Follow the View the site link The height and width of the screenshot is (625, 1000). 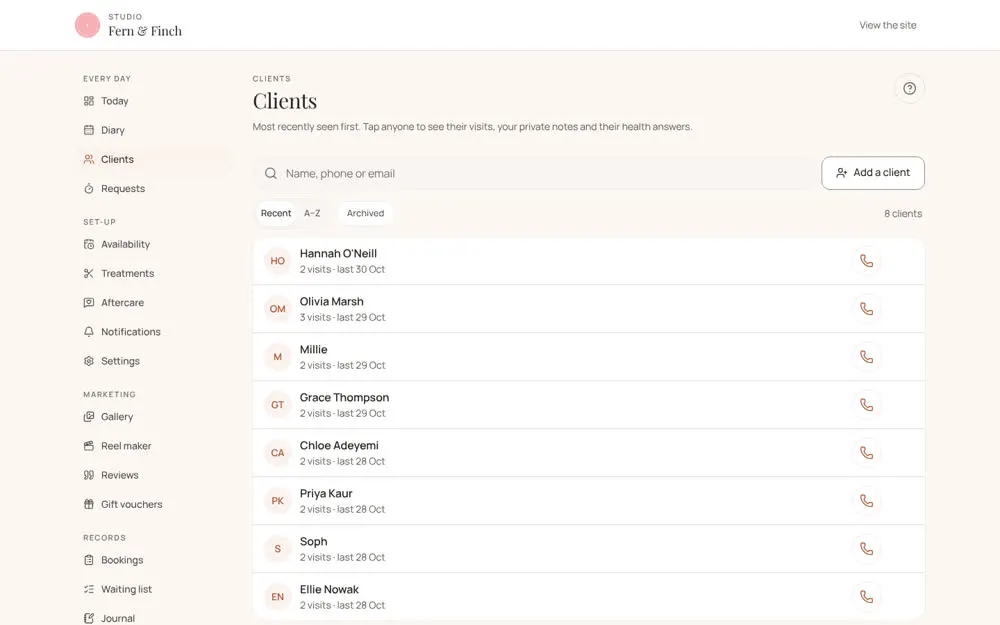[x=887, y=26]
